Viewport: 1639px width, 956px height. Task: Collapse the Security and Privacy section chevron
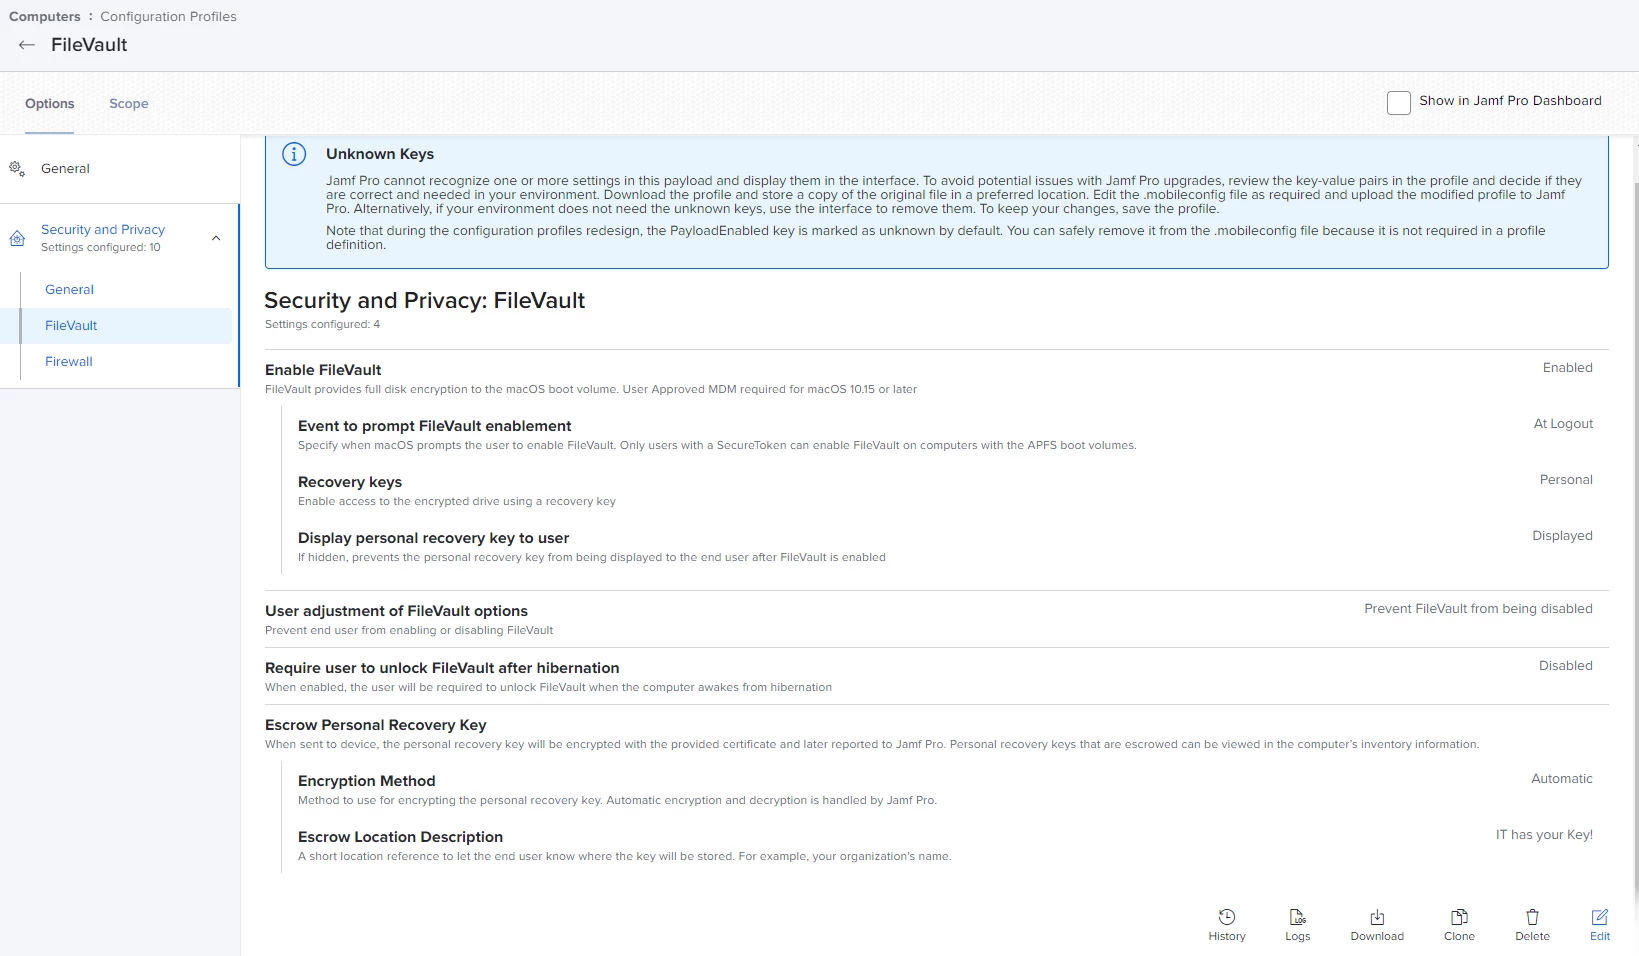[x=216, y=238]
